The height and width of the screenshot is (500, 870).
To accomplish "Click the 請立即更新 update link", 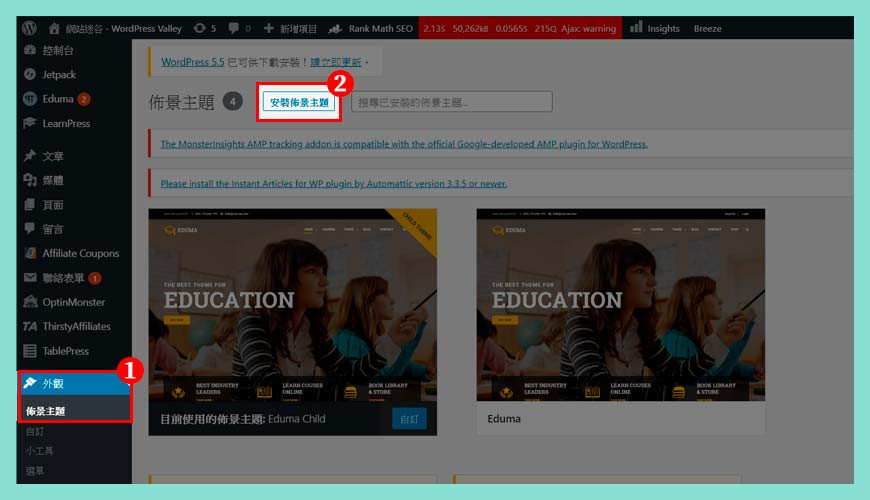I will [336, 62].
